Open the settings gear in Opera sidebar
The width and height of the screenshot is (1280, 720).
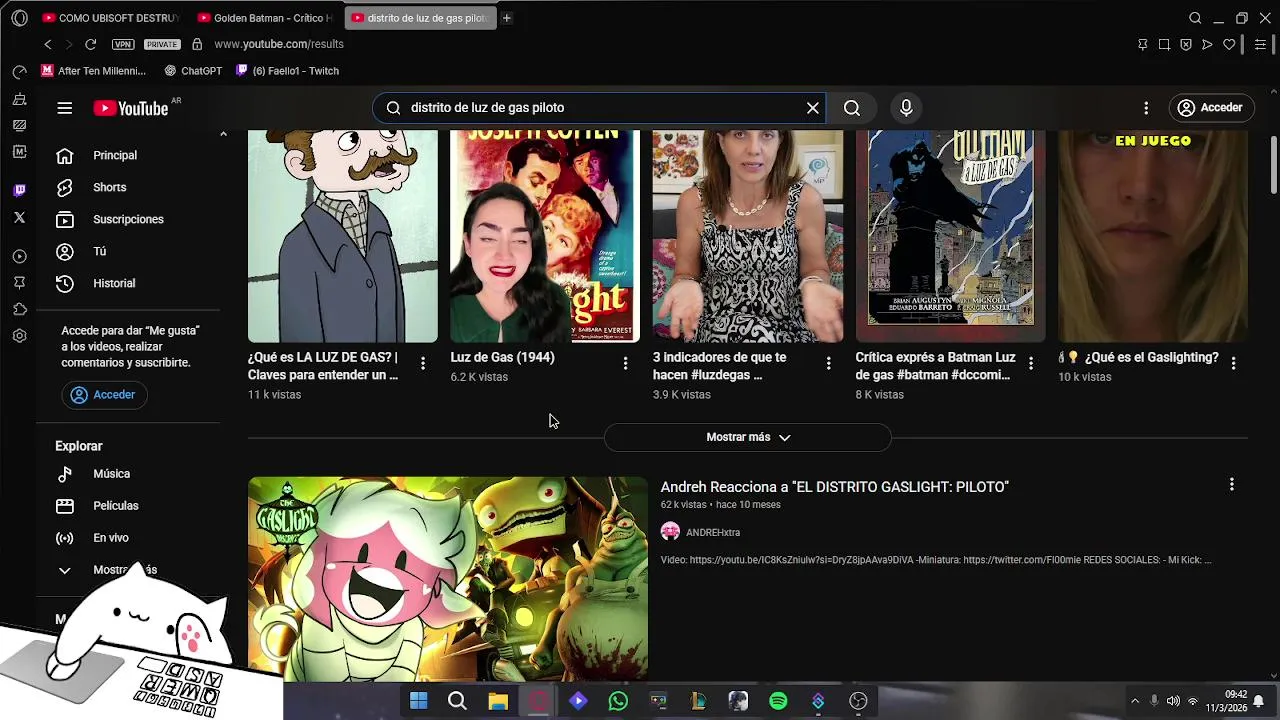pos(19,336)
